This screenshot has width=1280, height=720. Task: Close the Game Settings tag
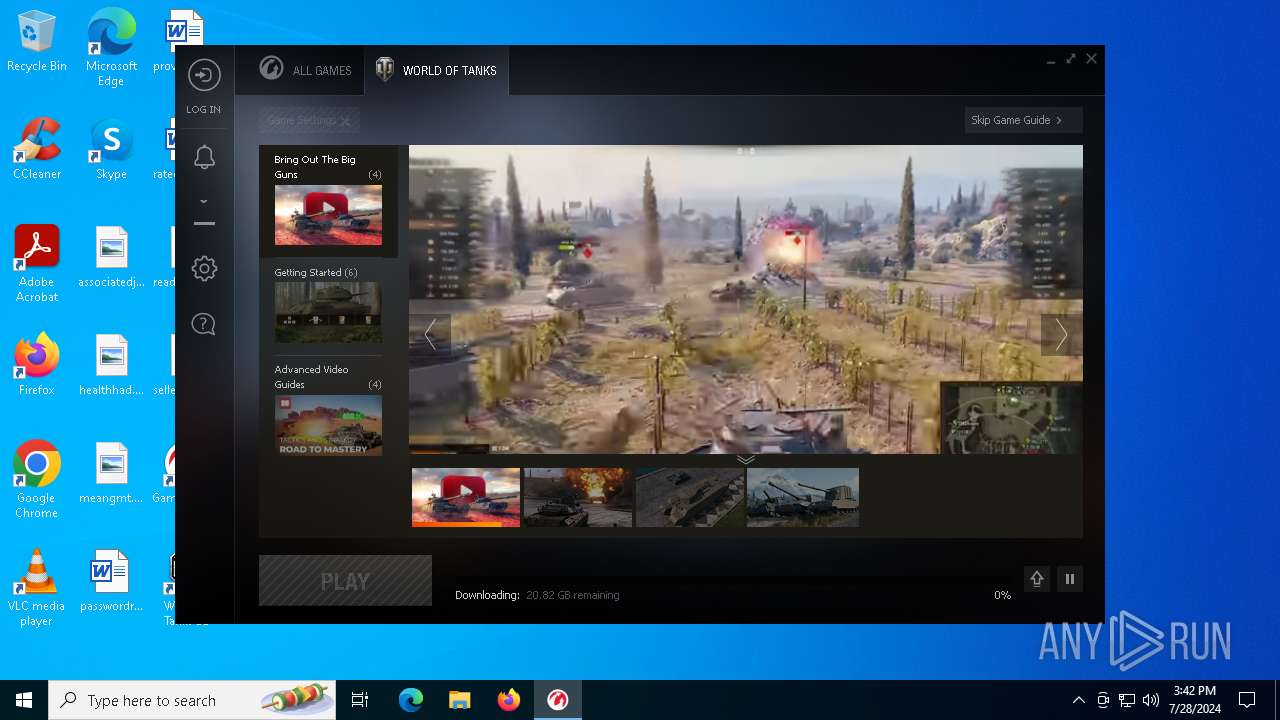pos(345,121)
